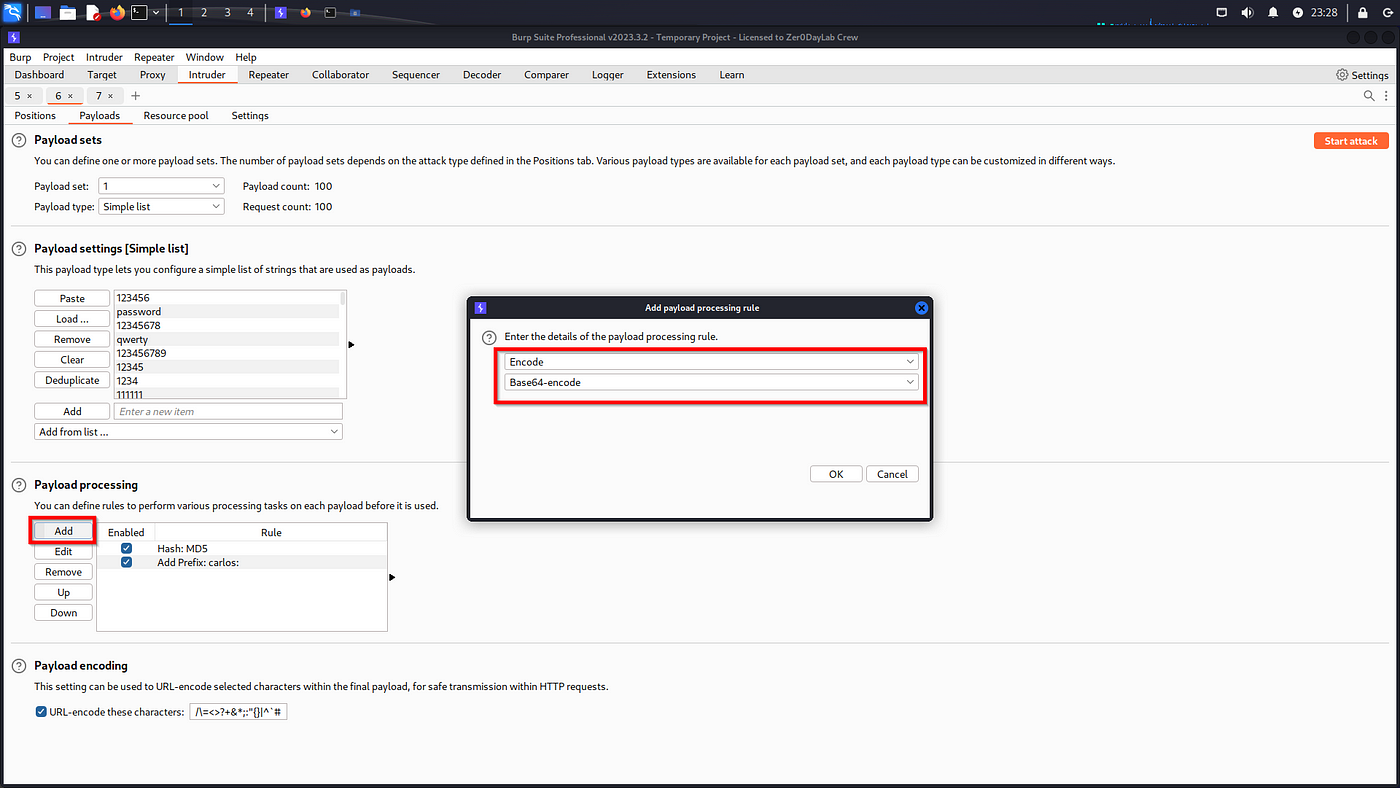
Task: Expand the terminal launcher dropdown arrow
Action: point(156,13)
